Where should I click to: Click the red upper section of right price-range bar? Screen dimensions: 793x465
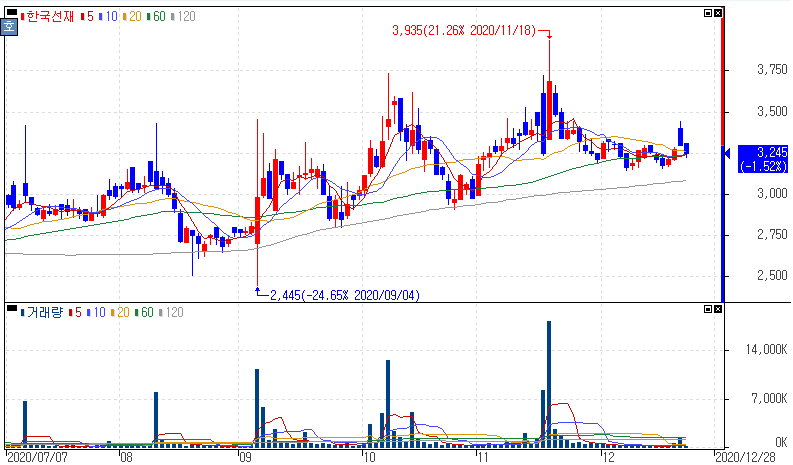point(723,77)
